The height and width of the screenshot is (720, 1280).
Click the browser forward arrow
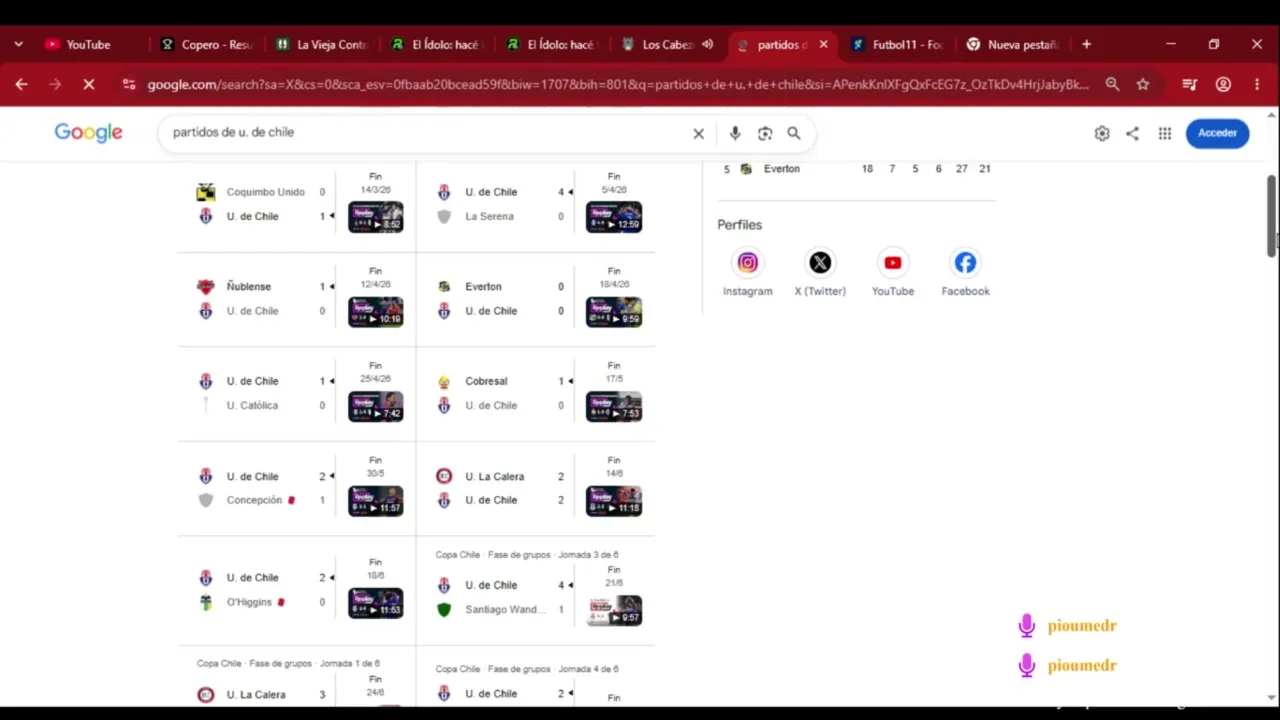click(55, 85)
